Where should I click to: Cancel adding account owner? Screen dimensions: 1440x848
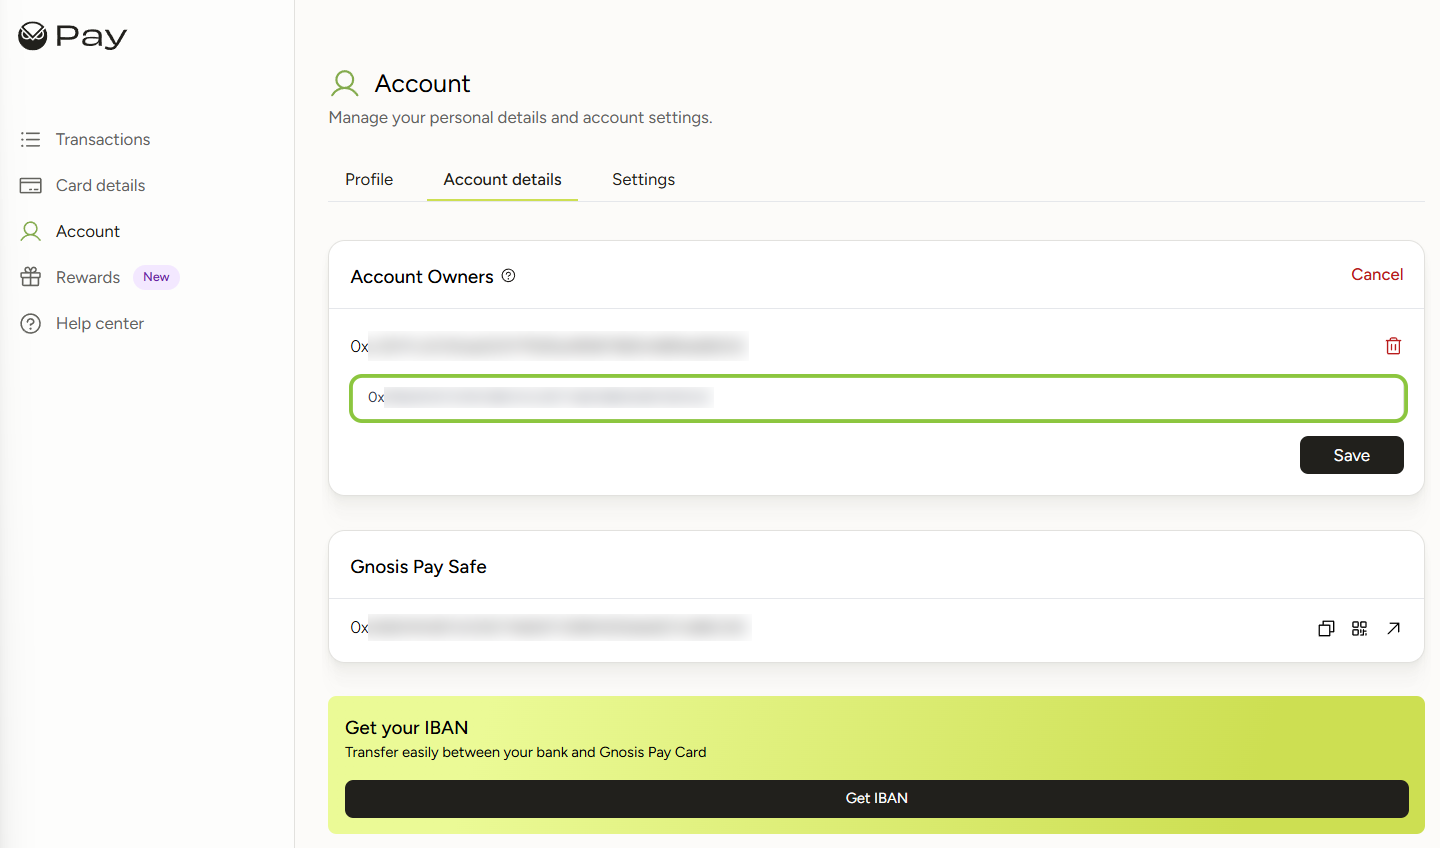coord(1377,274)
